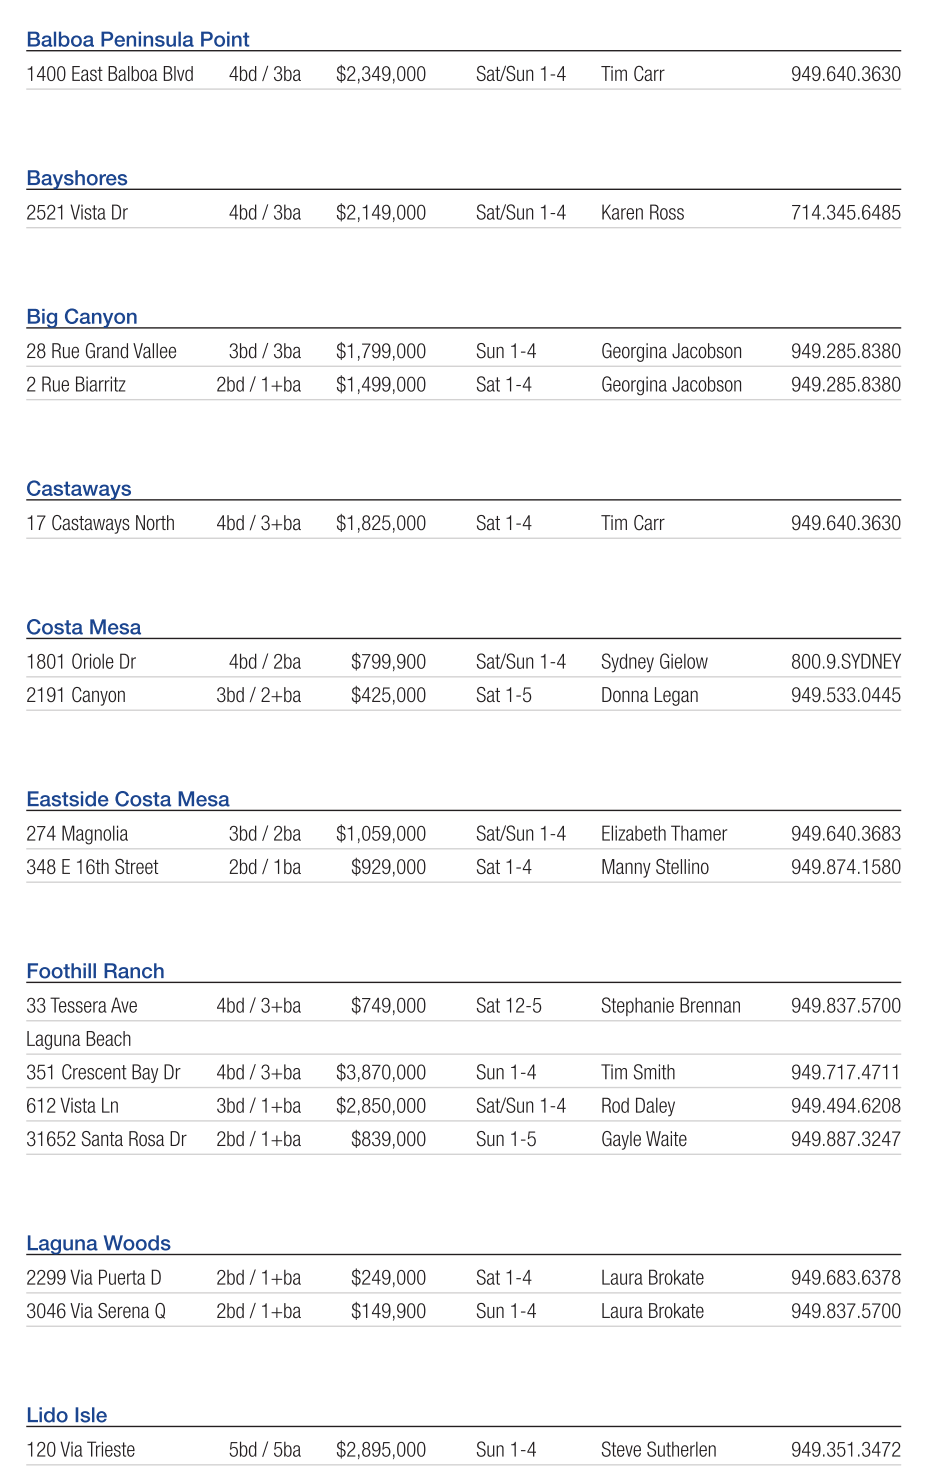Click the Lido Isle heading

pyautogui.click(x=67, y=1415)
